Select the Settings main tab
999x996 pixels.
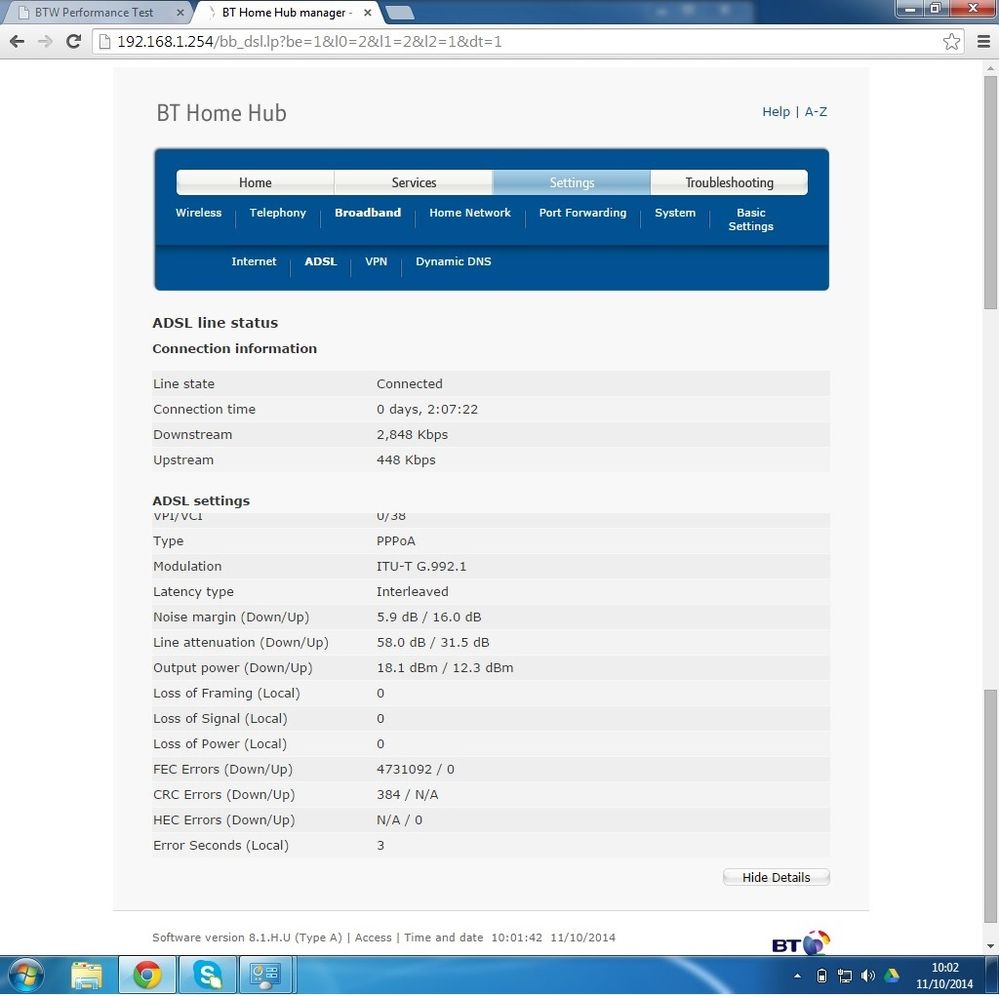coord(571,182)
